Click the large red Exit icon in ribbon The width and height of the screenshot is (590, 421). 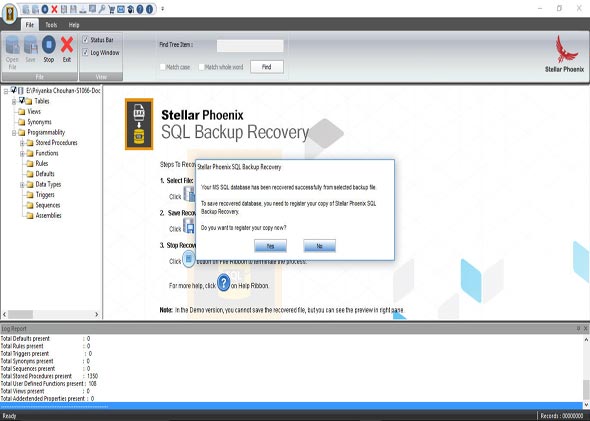tap(67, 45)
